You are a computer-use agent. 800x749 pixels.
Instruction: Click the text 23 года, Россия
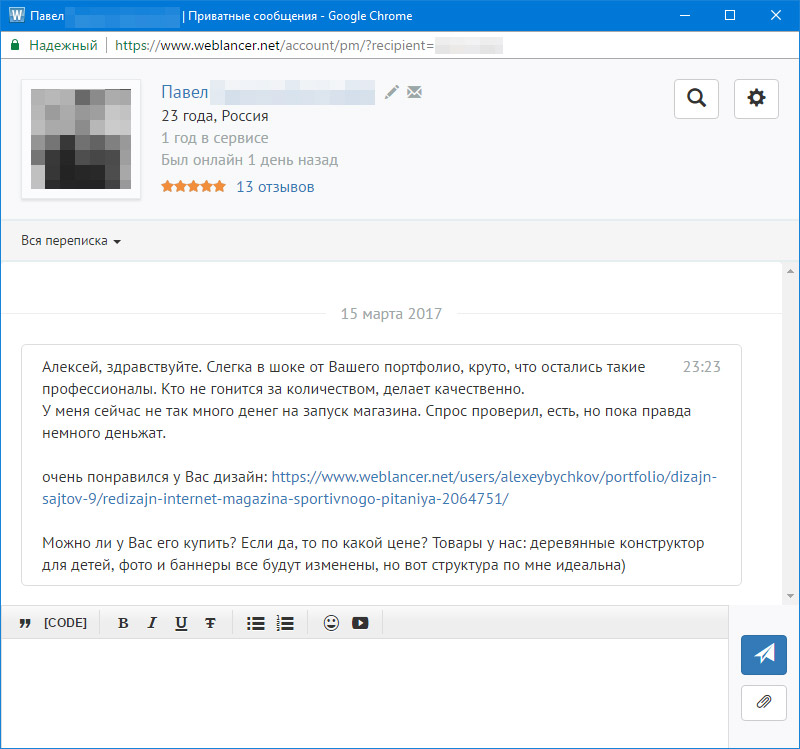coord(215,116)
